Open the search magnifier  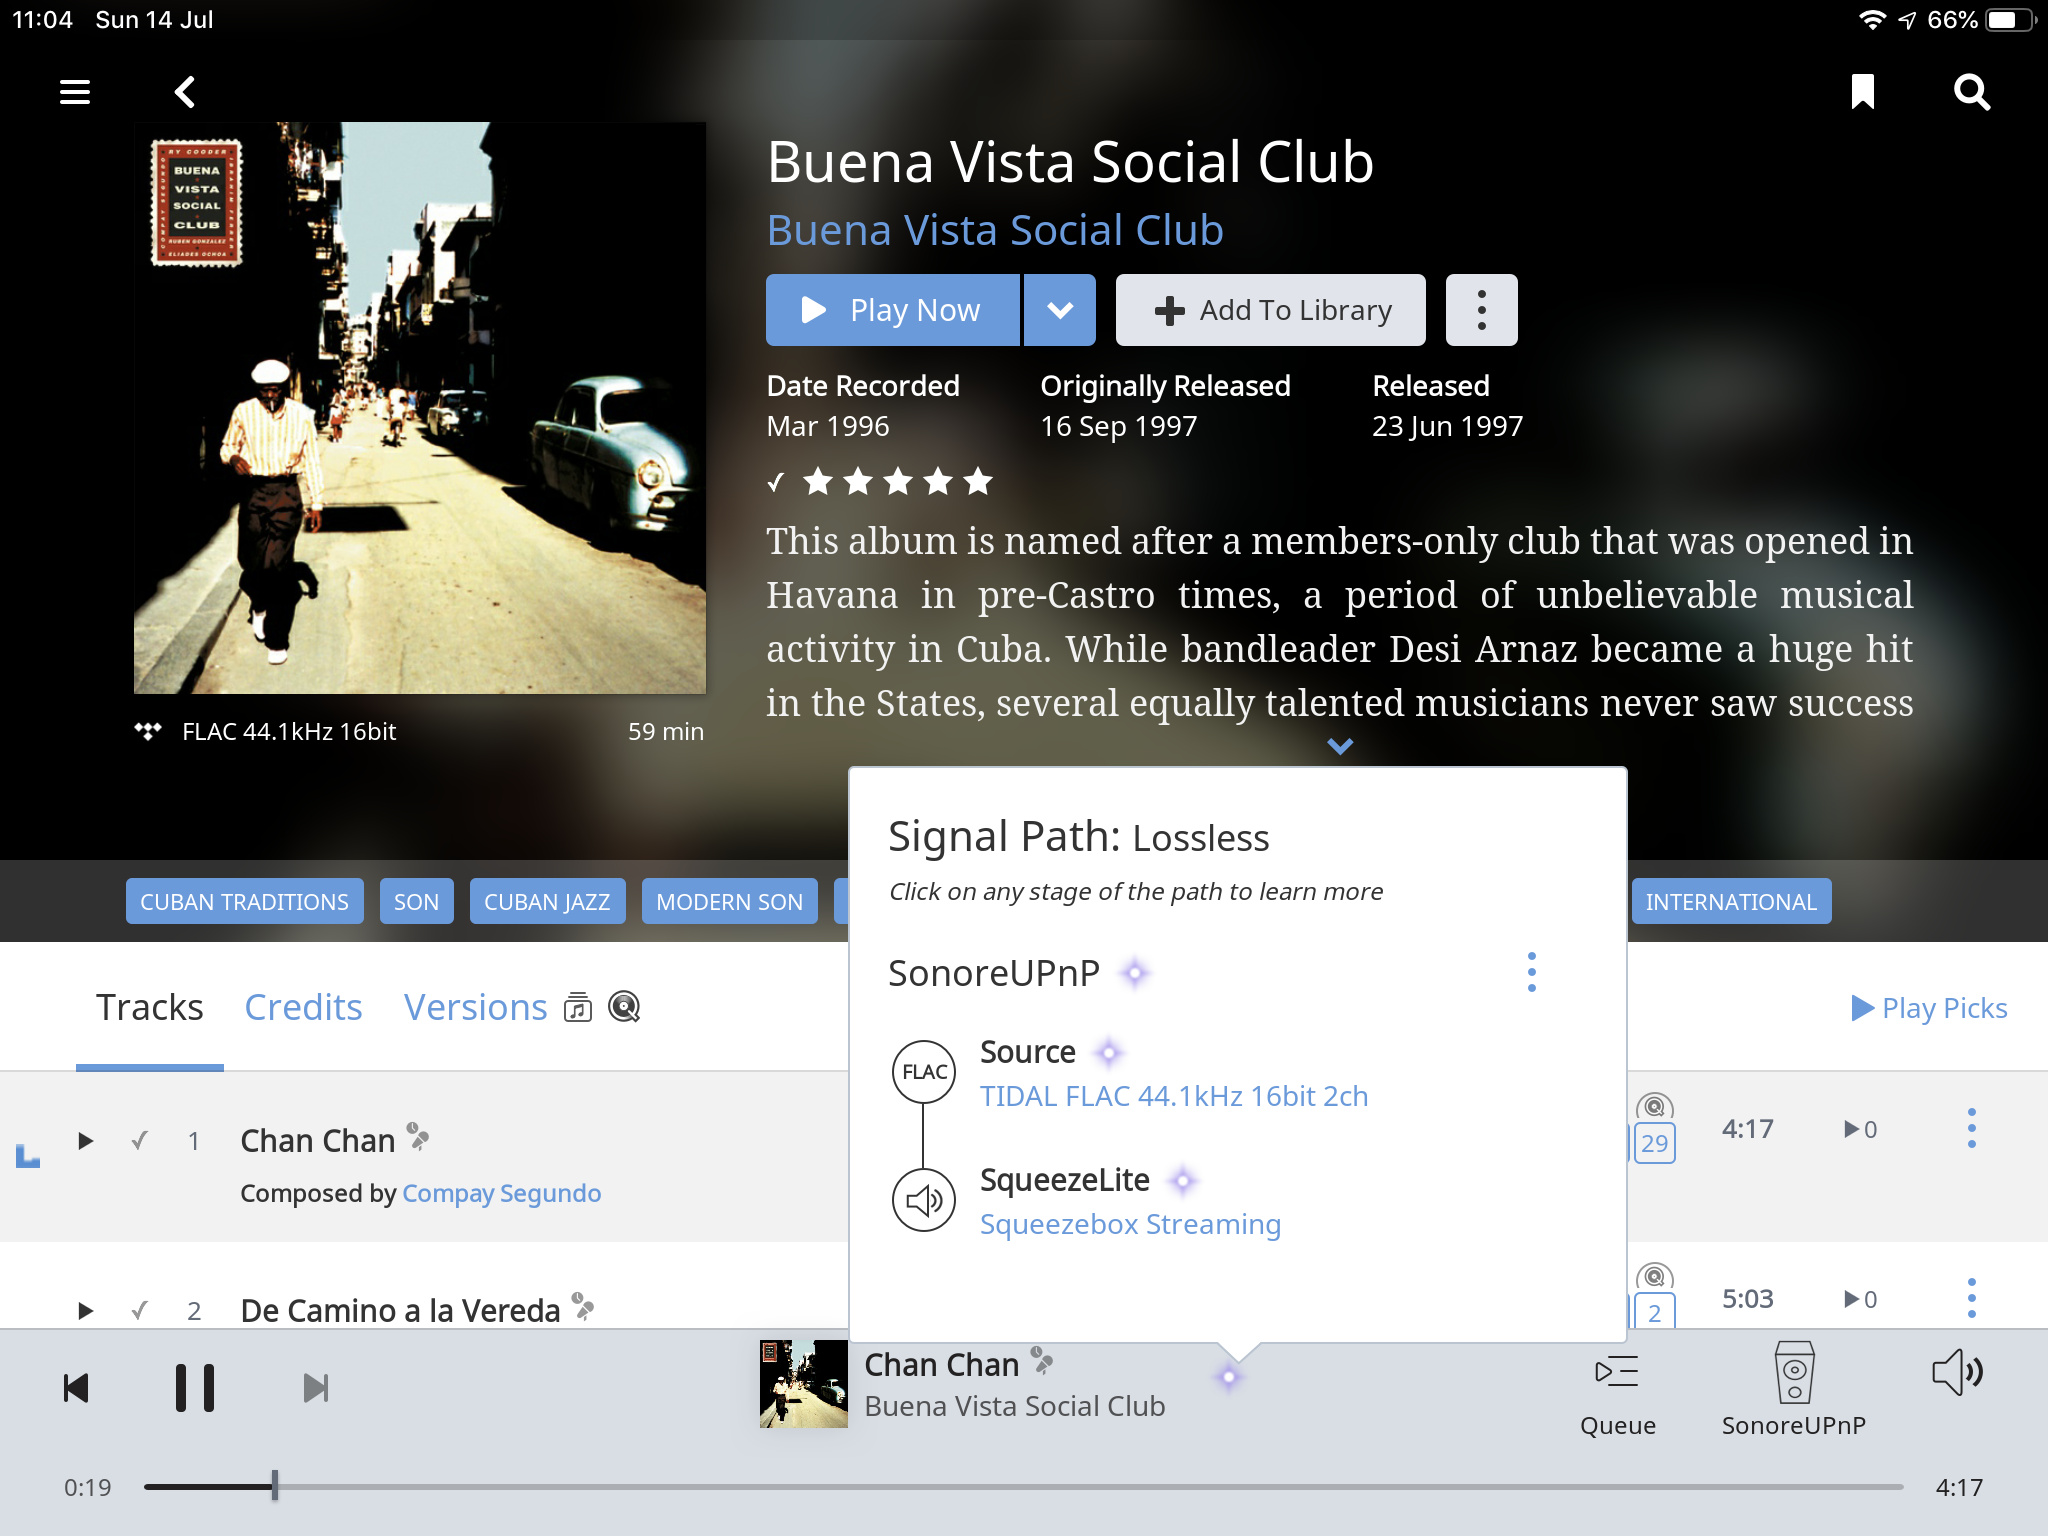1971,92
